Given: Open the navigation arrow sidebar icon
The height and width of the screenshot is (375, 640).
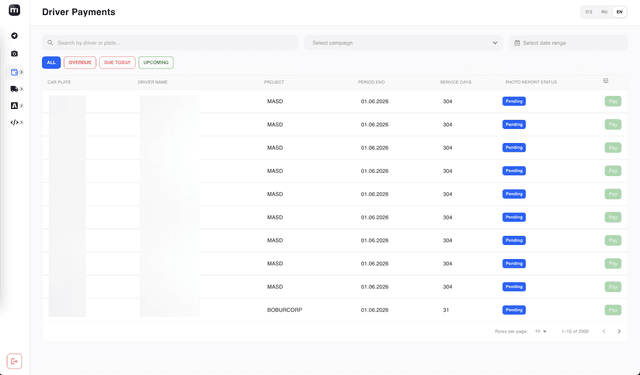Looking at the screenshot, I should pyautogui.click(x=14, y=36).
